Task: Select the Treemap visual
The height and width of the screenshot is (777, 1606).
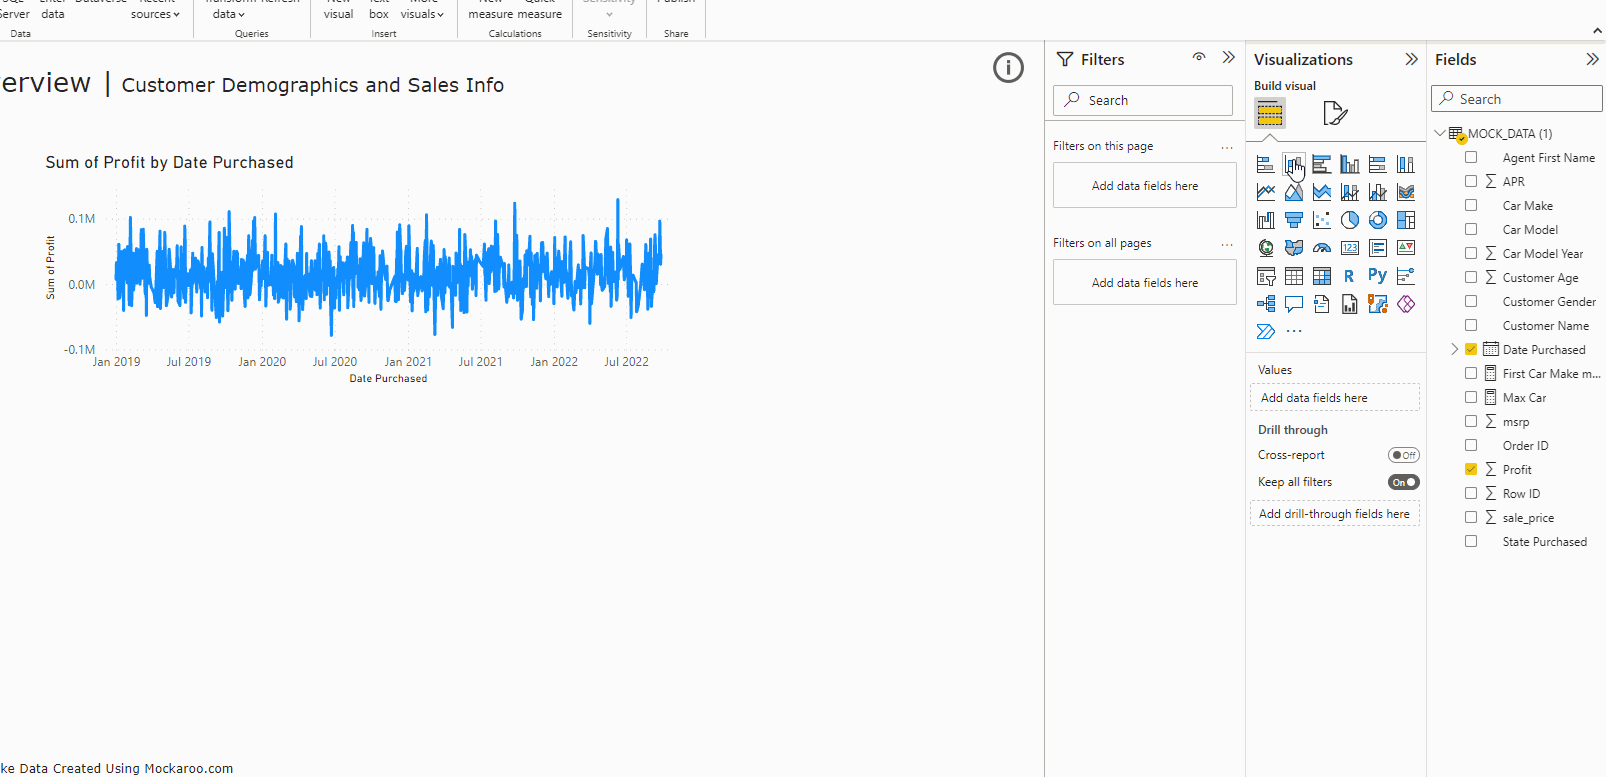Action: coord(1406,220)
